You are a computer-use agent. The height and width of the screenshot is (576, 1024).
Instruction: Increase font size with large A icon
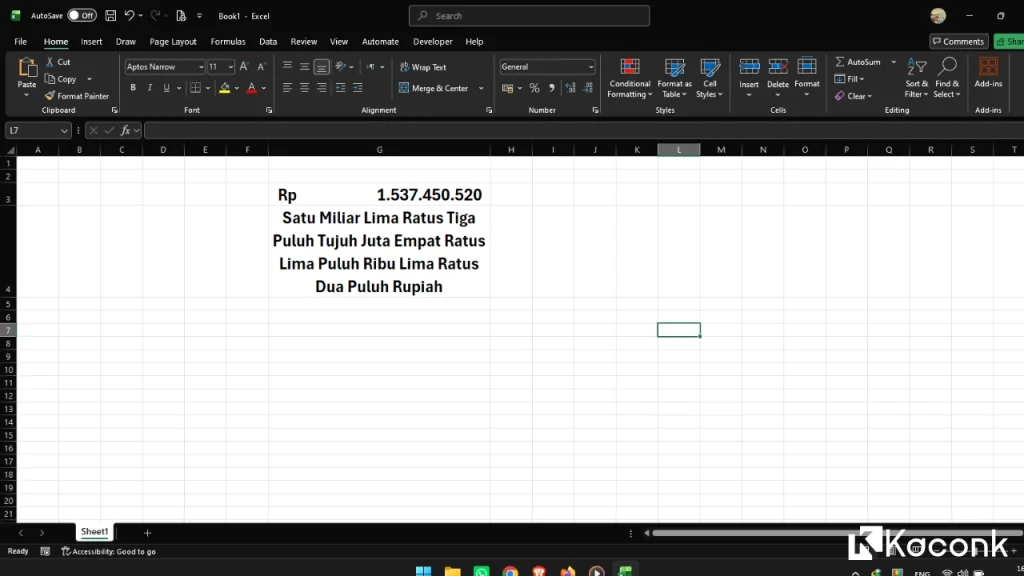(x=244, y=67)
